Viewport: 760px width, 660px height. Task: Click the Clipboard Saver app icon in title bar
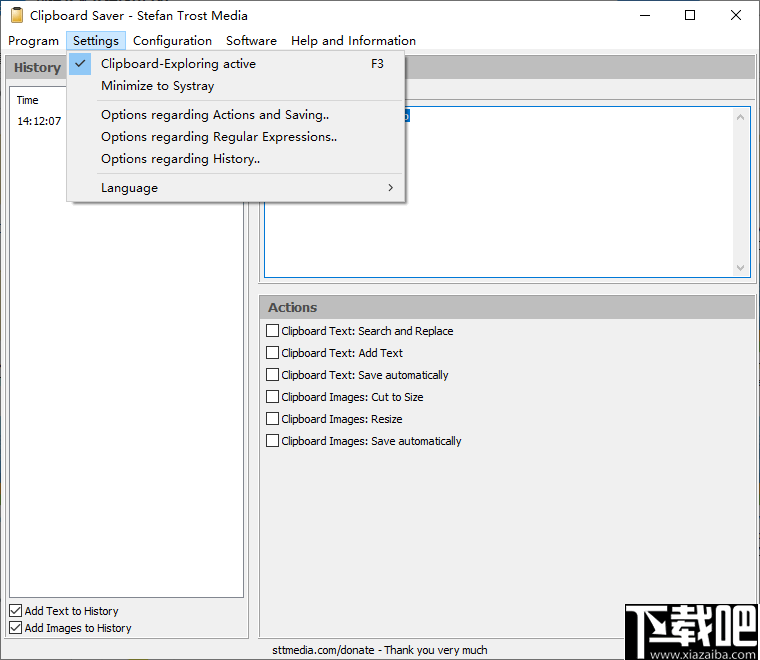pos(17,16)
